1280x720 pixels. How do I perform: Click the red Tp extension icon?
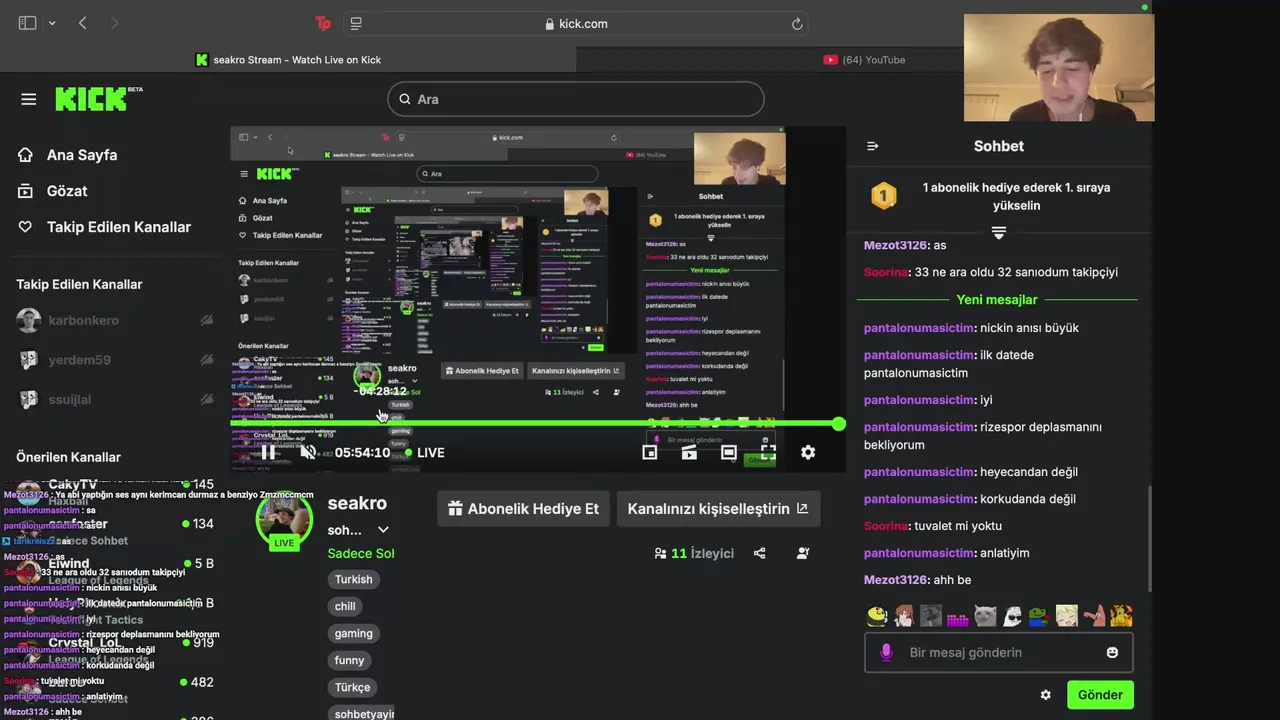point(323,23)
